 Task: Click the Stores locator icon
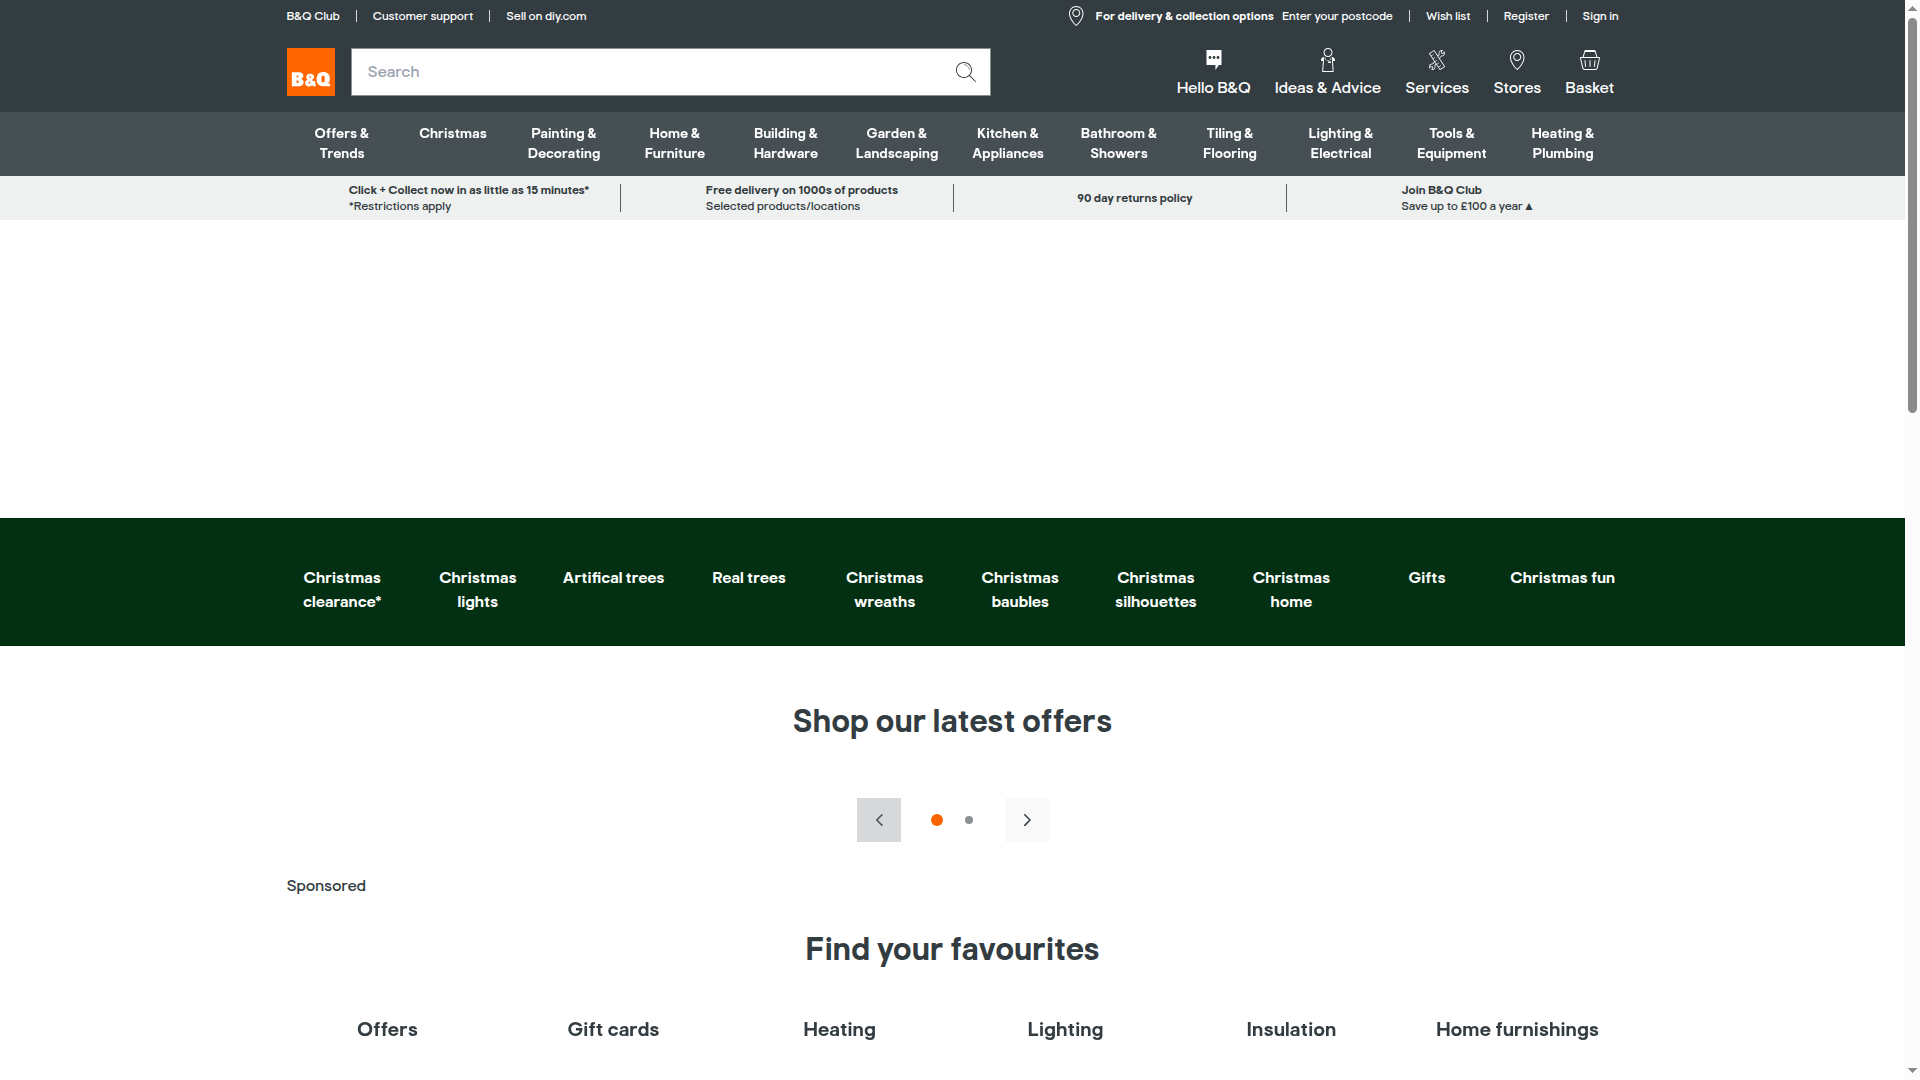pyautogui.click(x=1517, y=61)
